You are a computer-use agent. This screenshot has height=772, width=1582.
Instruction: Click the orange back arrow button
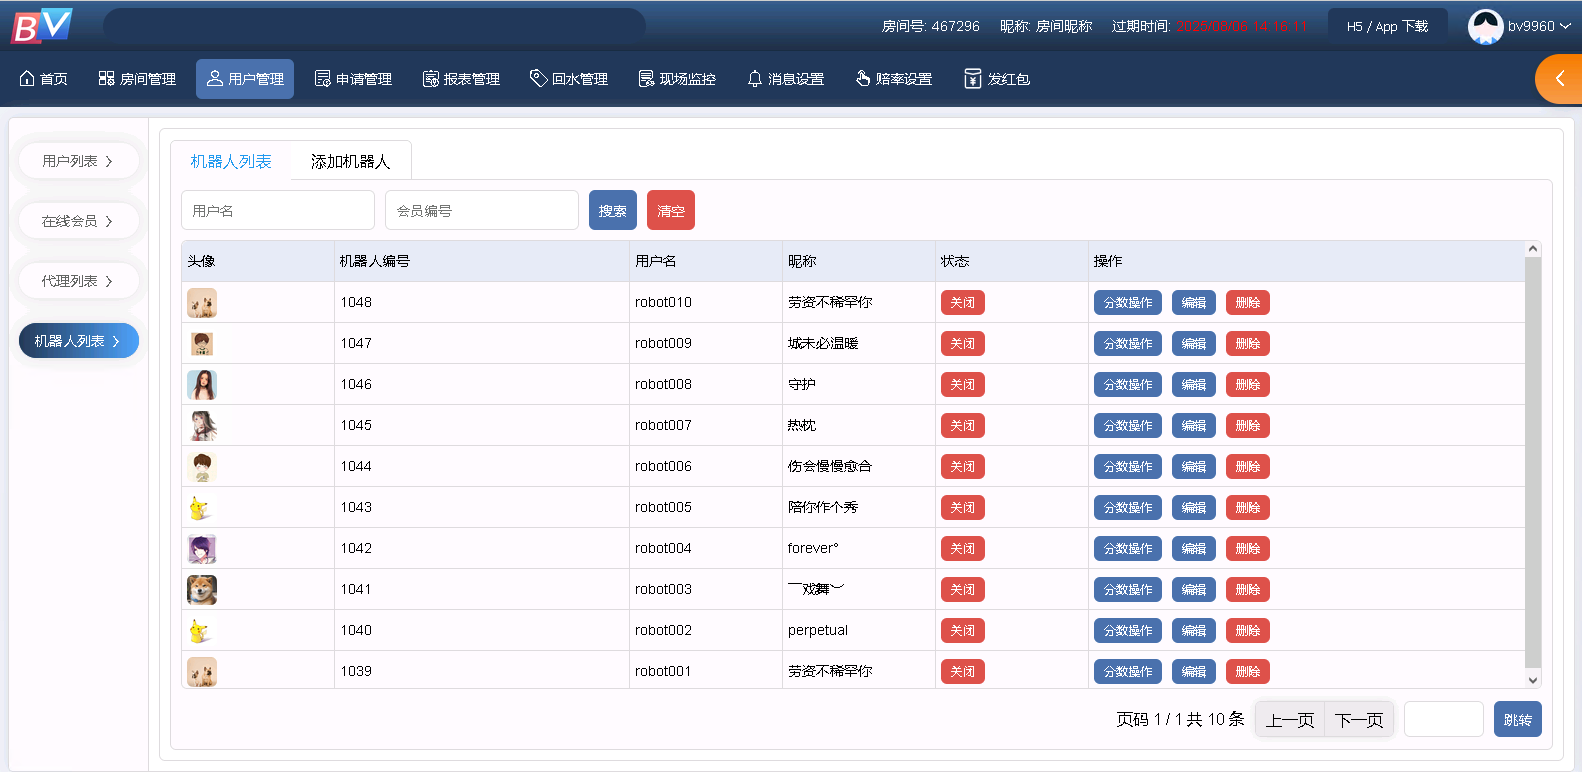tap(1559, 79)
